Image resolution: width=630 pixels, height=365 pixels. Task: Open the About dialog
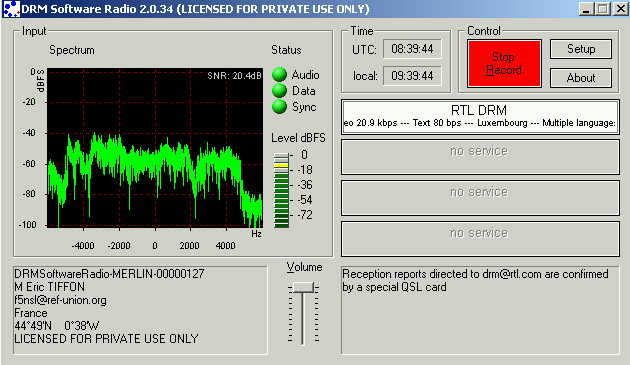(581, 78)
